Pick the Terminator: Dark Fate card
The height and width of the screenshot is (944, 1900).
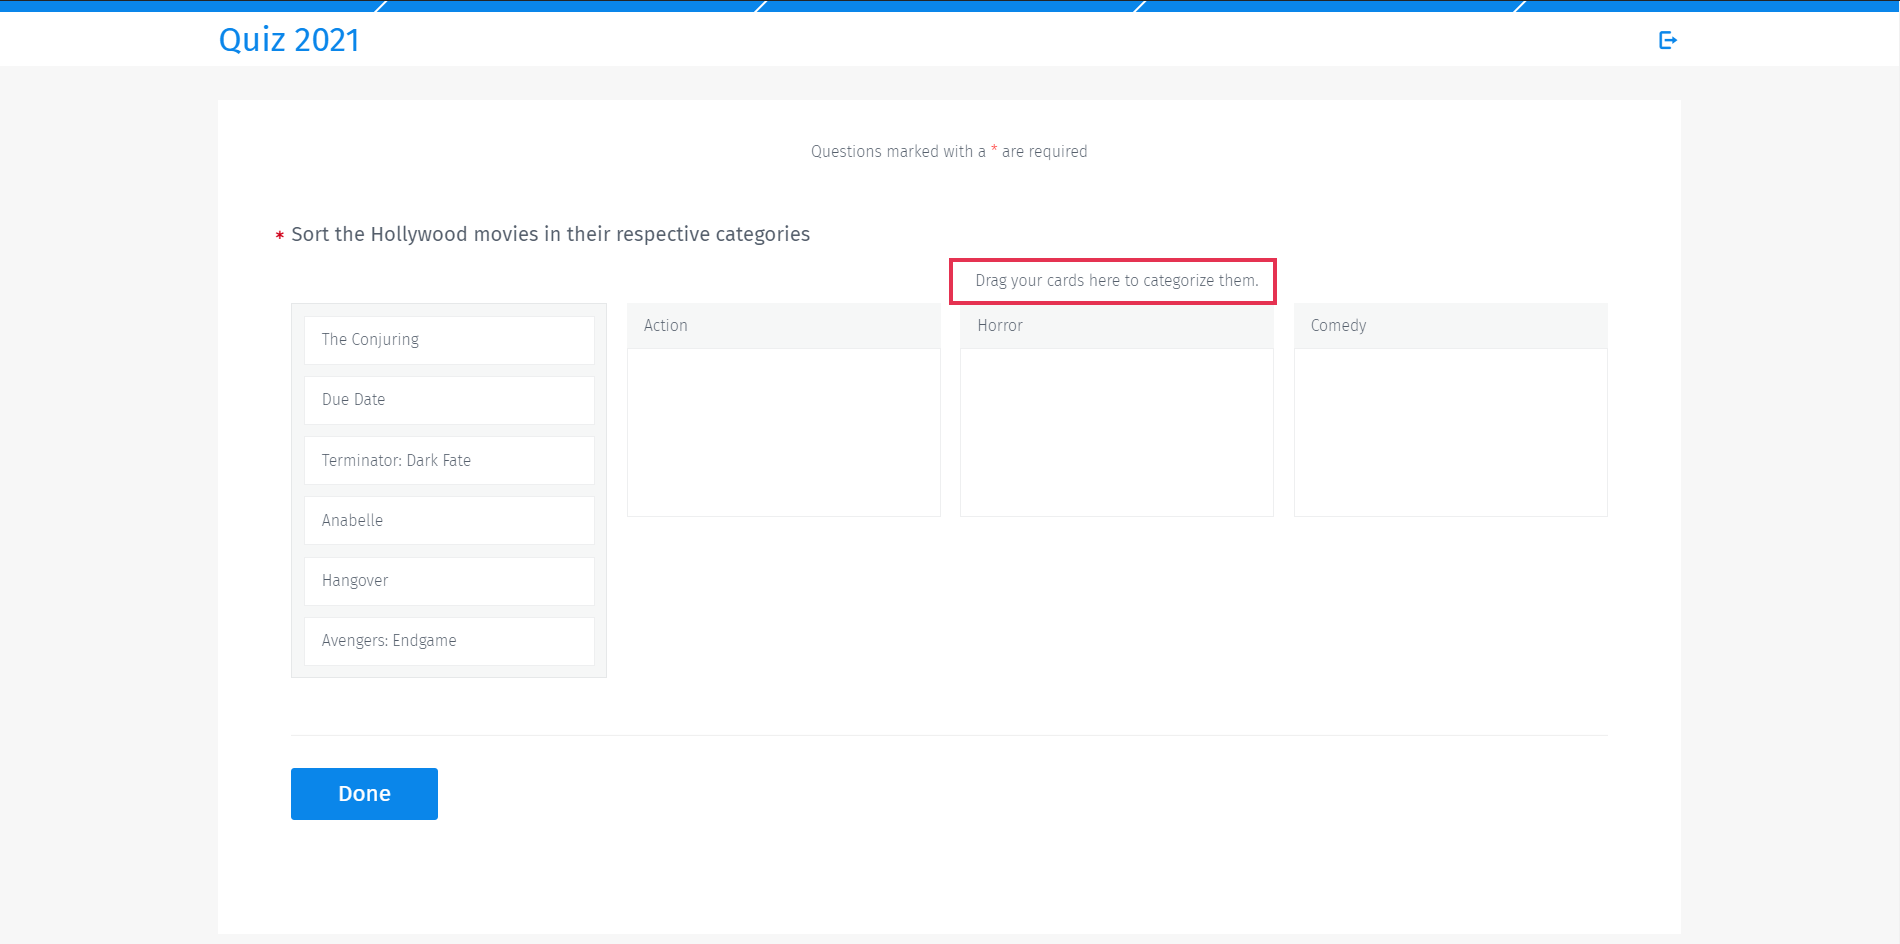pos(449,460)
